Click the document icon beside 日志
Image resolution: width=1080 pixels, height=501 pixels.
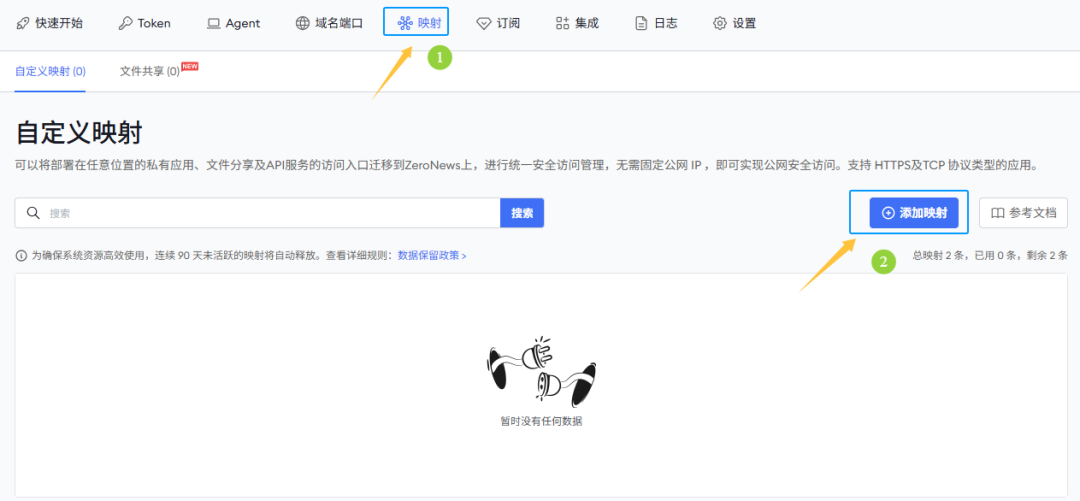[x=642, y=23]
